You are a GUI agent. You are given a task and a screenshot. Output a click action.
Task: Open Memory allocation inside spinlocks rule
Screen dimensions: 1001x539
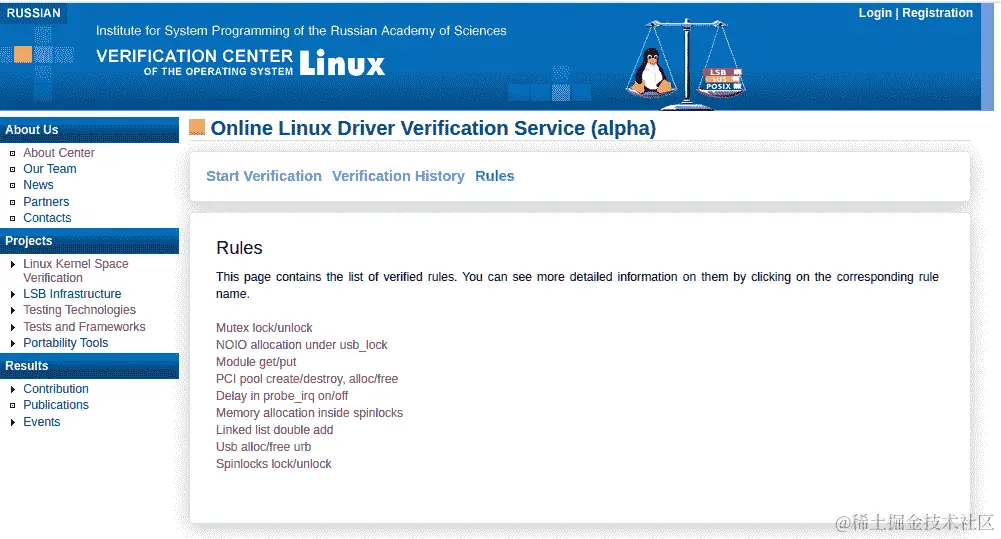tap(310, 413)
